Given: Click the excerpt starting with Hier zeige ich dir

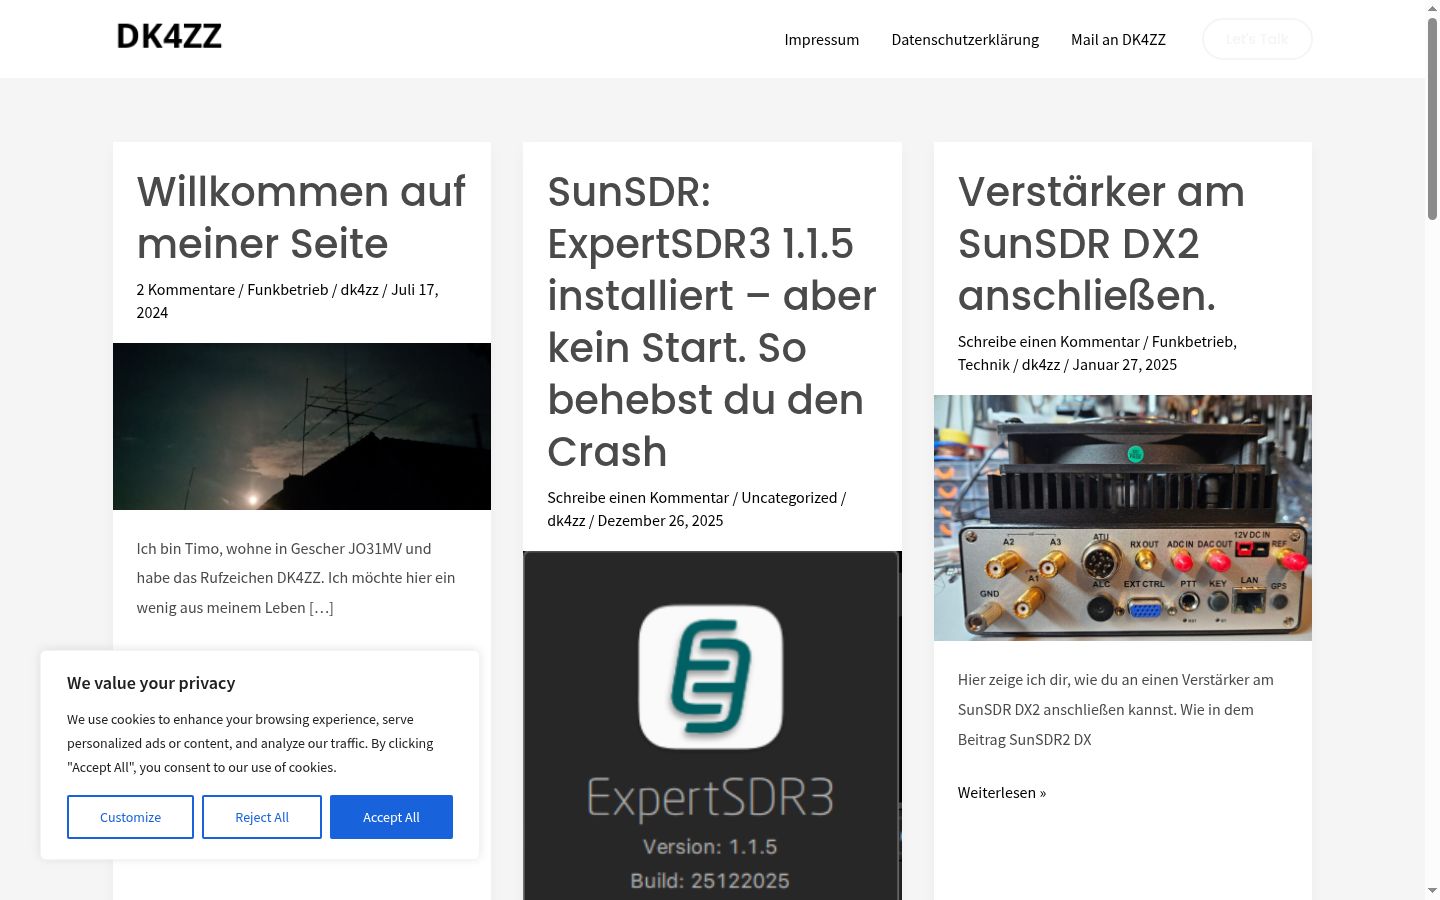Looking at the screenshot, I should pyautogui.click(x=1116, y=709).
